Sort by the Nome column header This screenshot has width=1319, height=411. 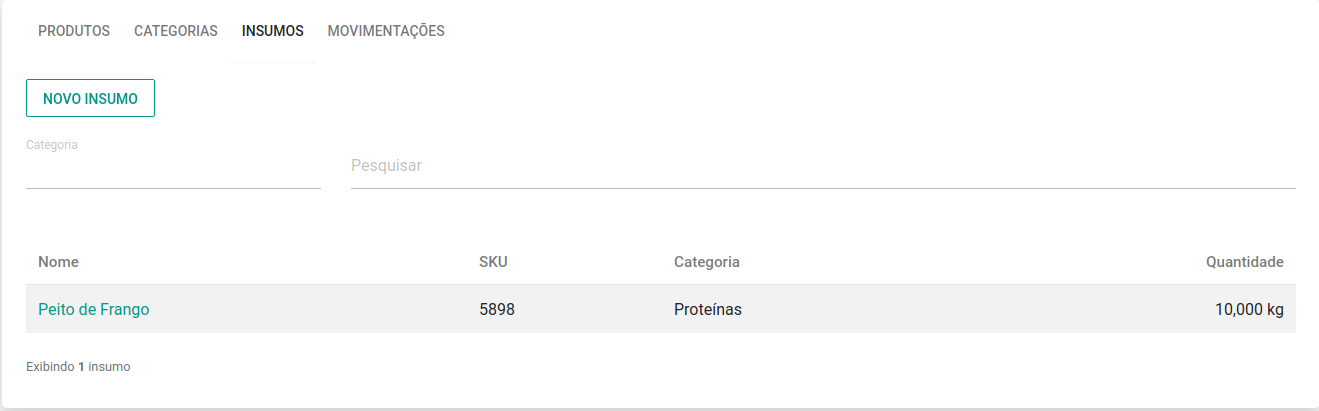59,262
